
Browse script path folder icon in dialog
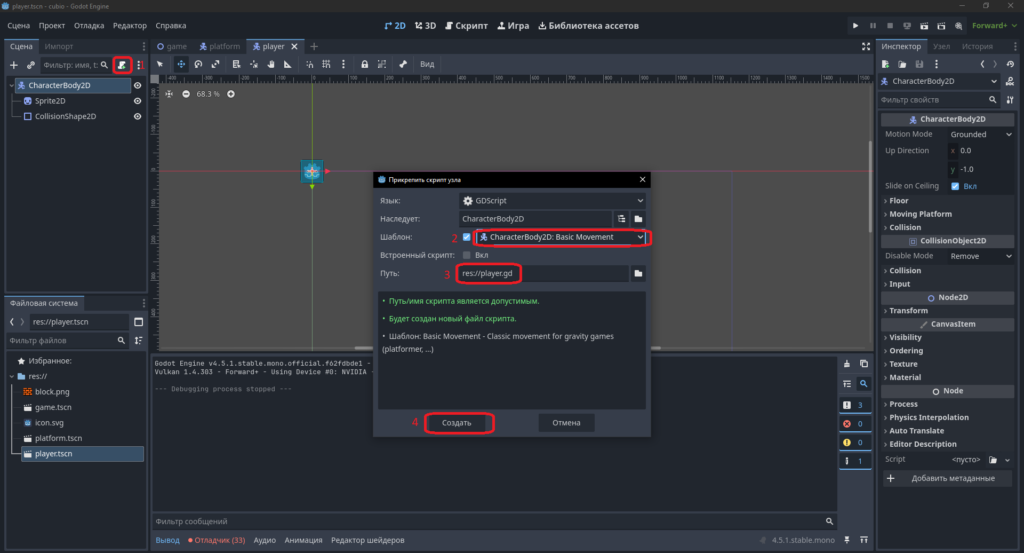(x=638, y=274)
